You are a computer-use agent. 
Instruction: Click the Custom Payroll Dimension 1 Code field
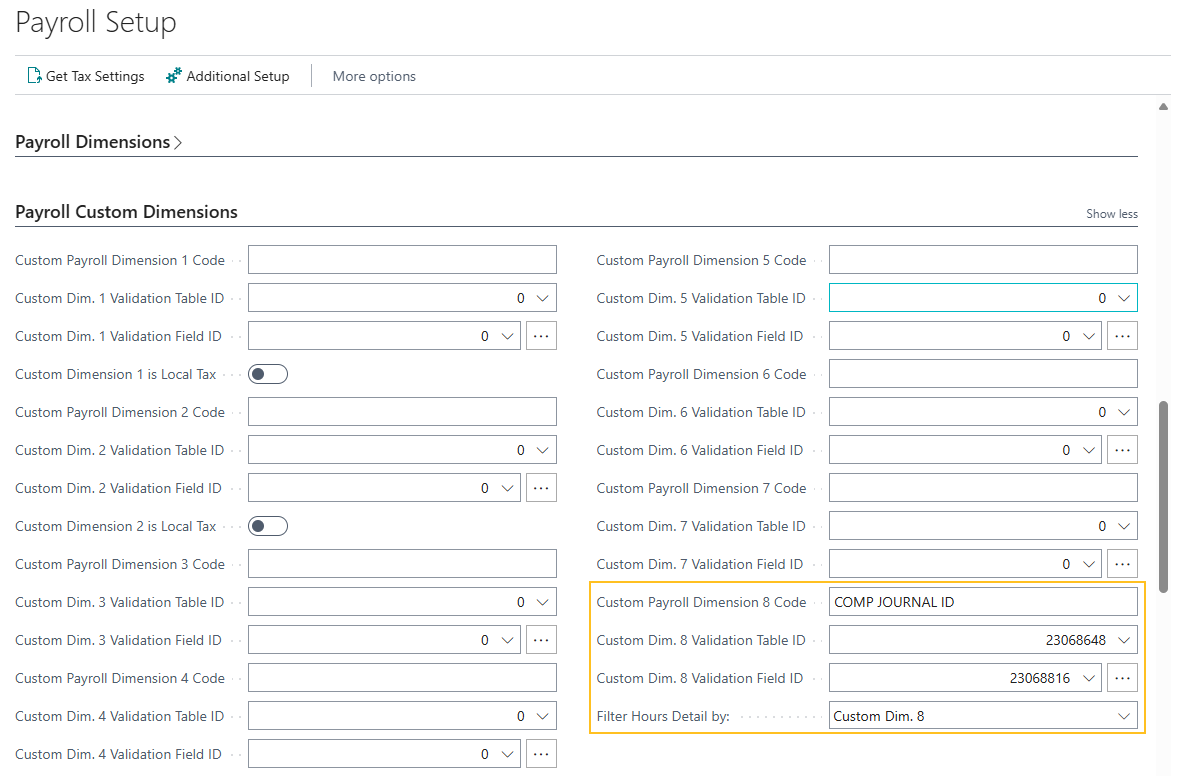(401, 259)
